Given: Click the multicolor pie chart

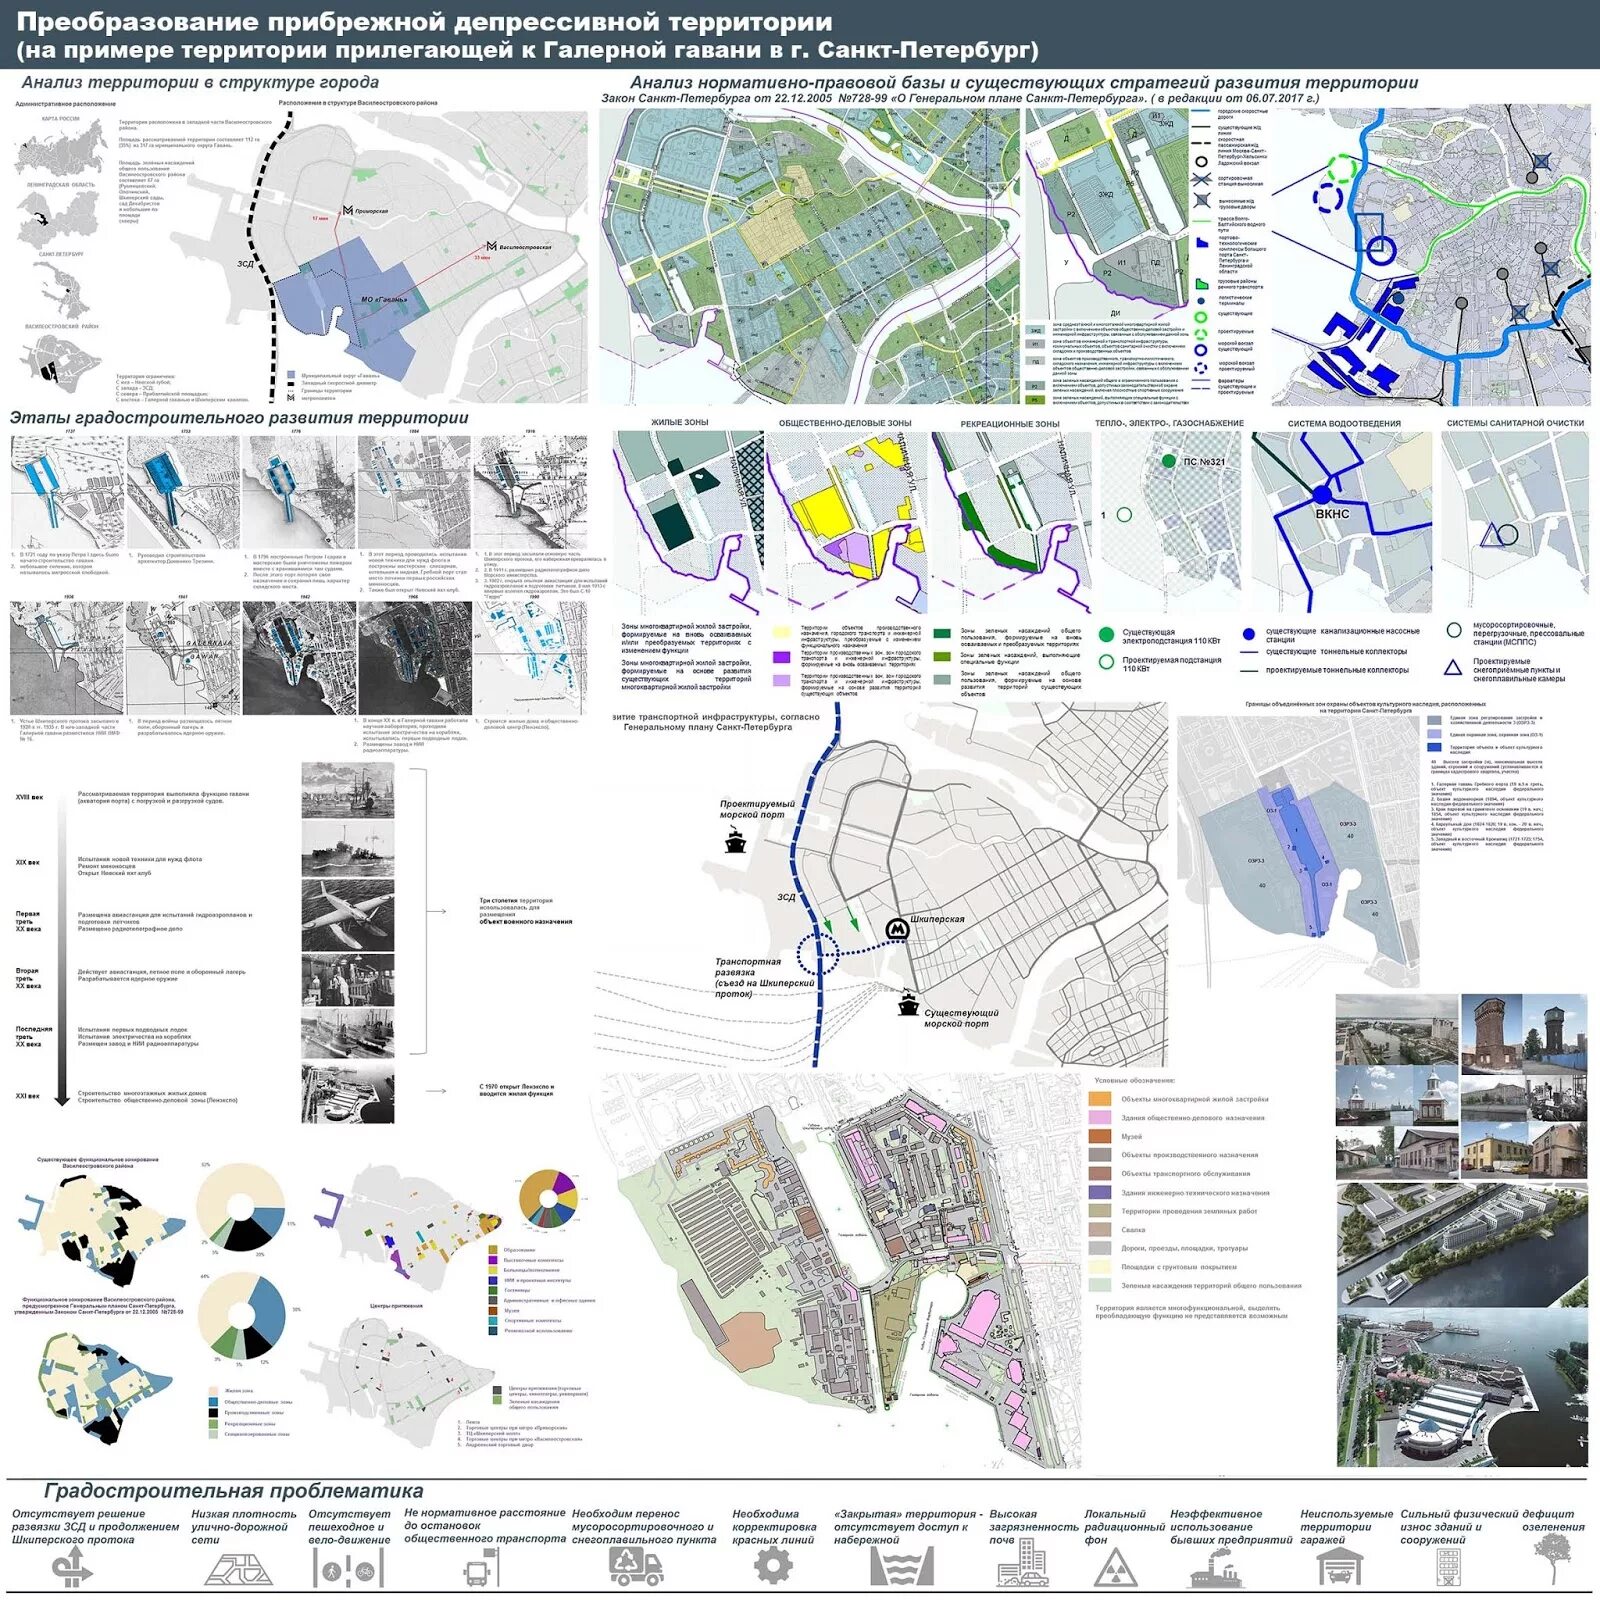Looking at the screenshot, I should pos(548,1198).
